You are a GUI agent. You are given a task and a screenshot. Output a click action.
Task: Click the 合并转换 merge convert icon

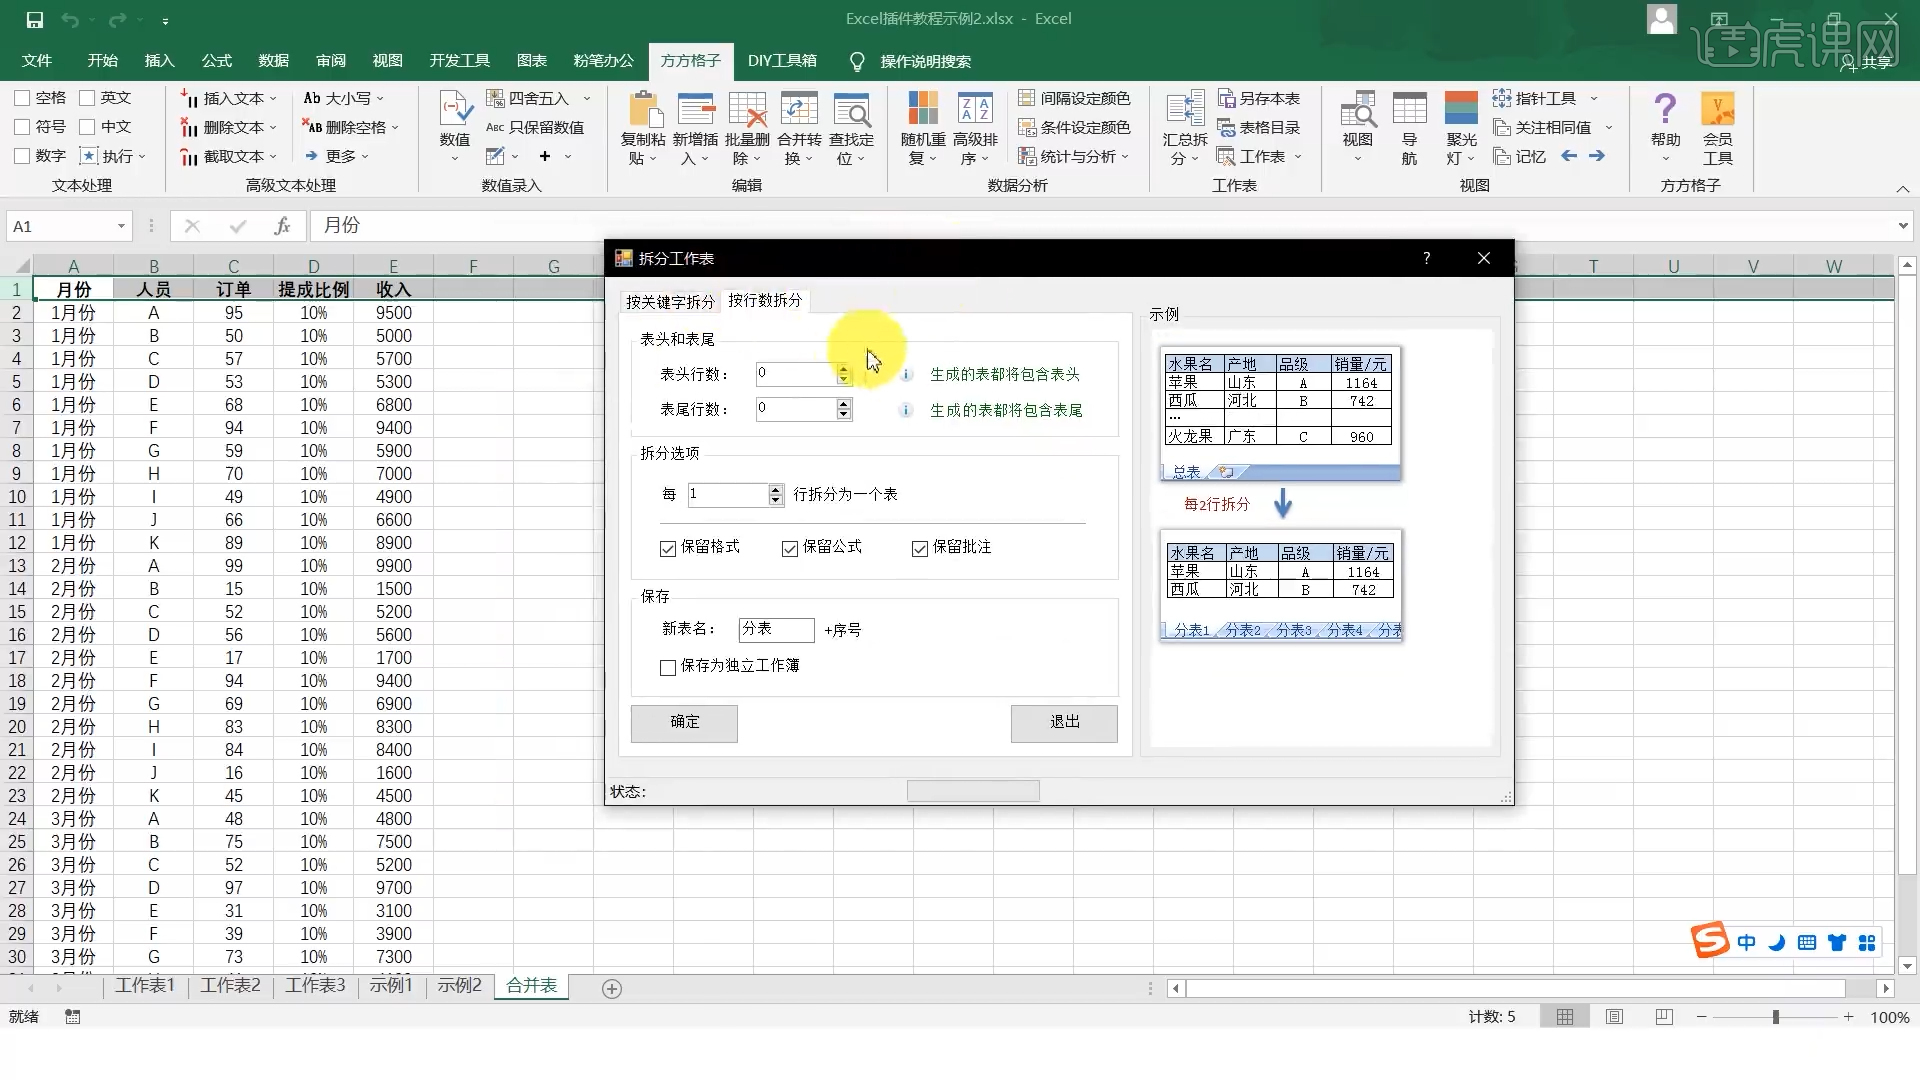click(x=799, y=109)
